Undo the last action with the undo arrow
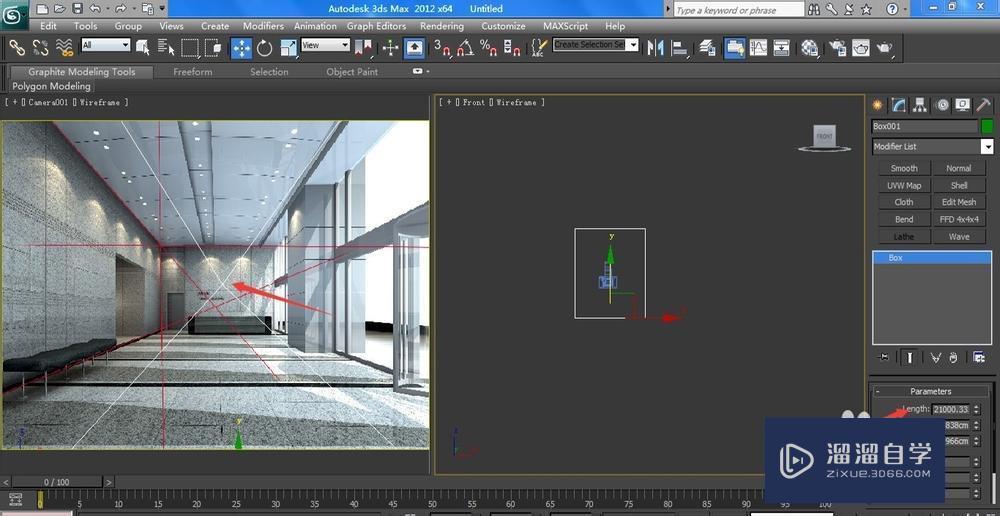The image size is (1000, 516). pos(95,9)
